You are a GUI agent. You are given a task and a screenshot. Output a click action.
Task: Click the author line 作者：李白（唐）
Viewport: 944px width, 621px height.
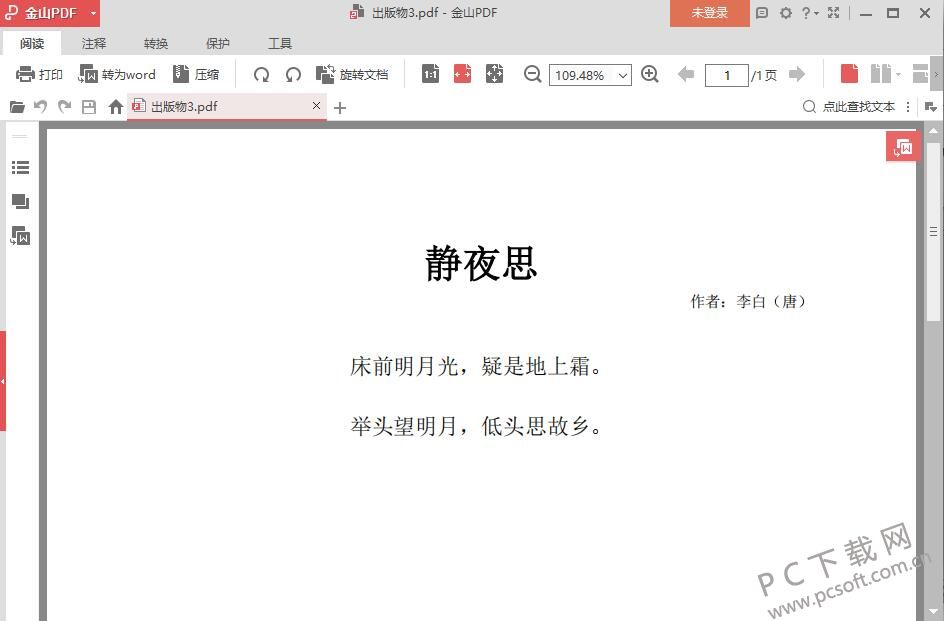coord(748,301)
